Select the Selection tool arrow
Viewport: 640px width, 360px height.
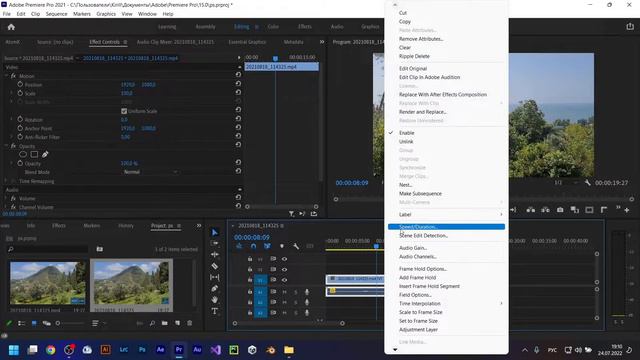click(x=215, y=232)
